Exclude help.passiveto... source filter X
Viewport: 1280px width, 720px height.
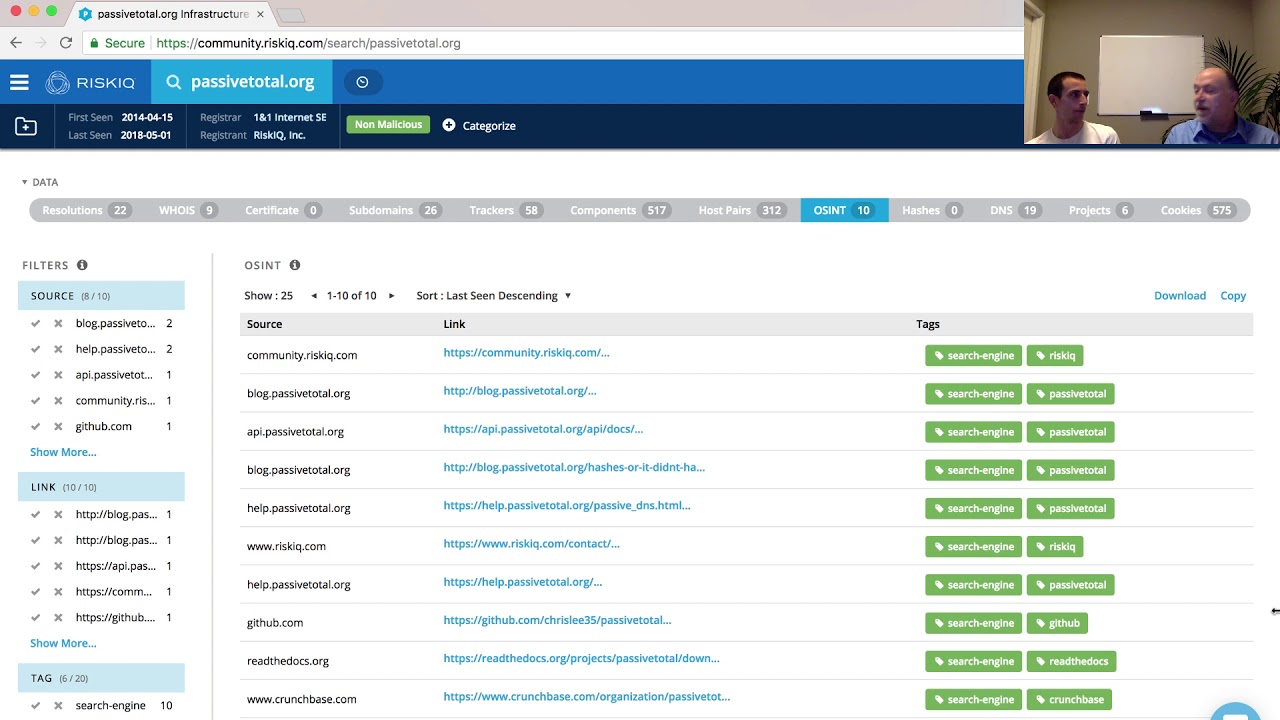(x=58, y=349)
